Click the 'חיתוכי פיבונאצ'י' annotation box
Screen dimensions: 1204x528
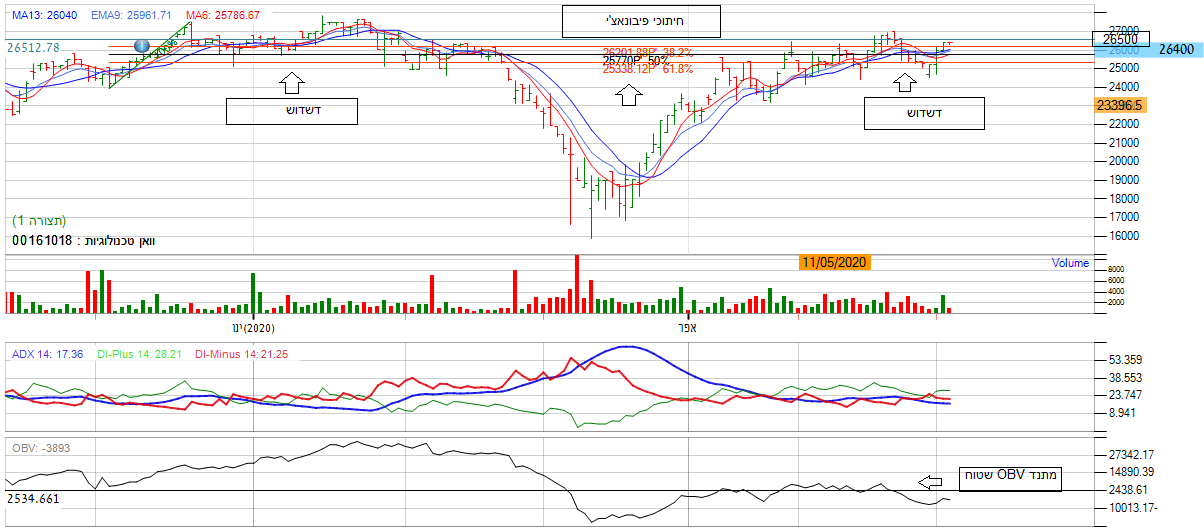pos(641,20)
